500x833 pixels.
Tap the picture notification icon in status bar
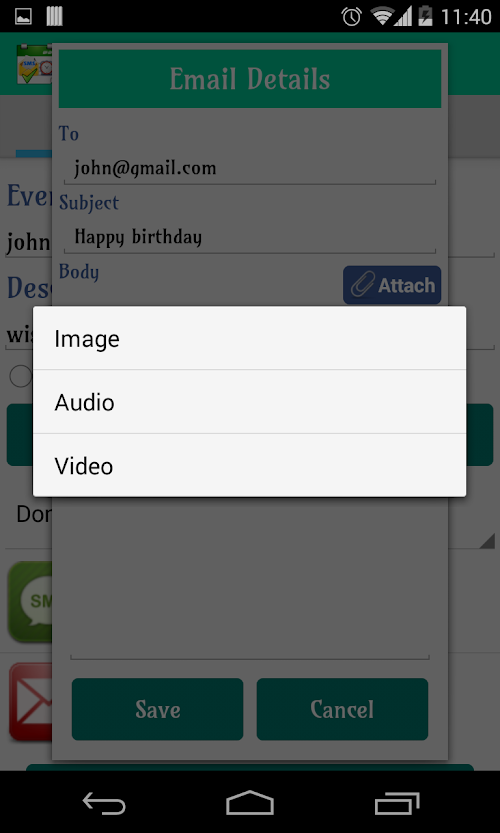[23, 16]
